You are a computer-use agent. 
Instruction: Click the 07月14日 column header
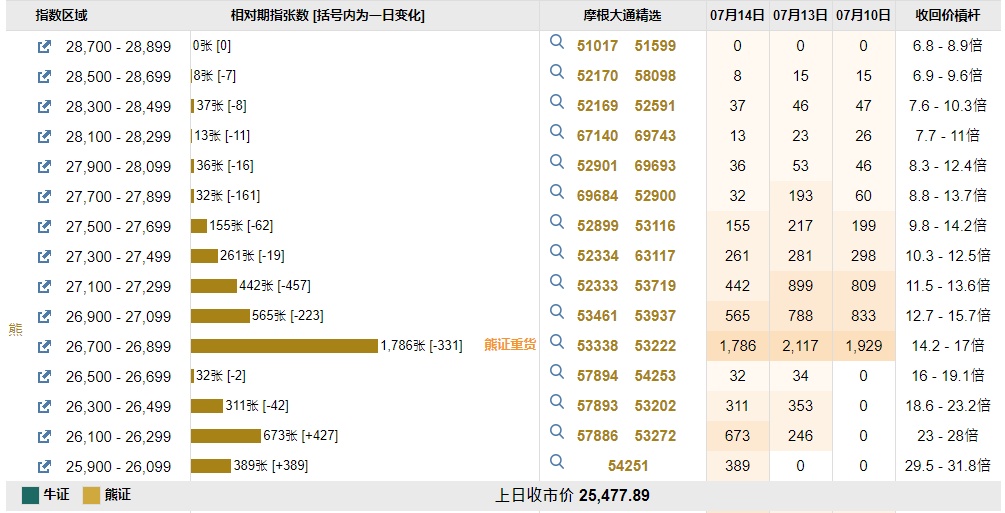point(738,16)
